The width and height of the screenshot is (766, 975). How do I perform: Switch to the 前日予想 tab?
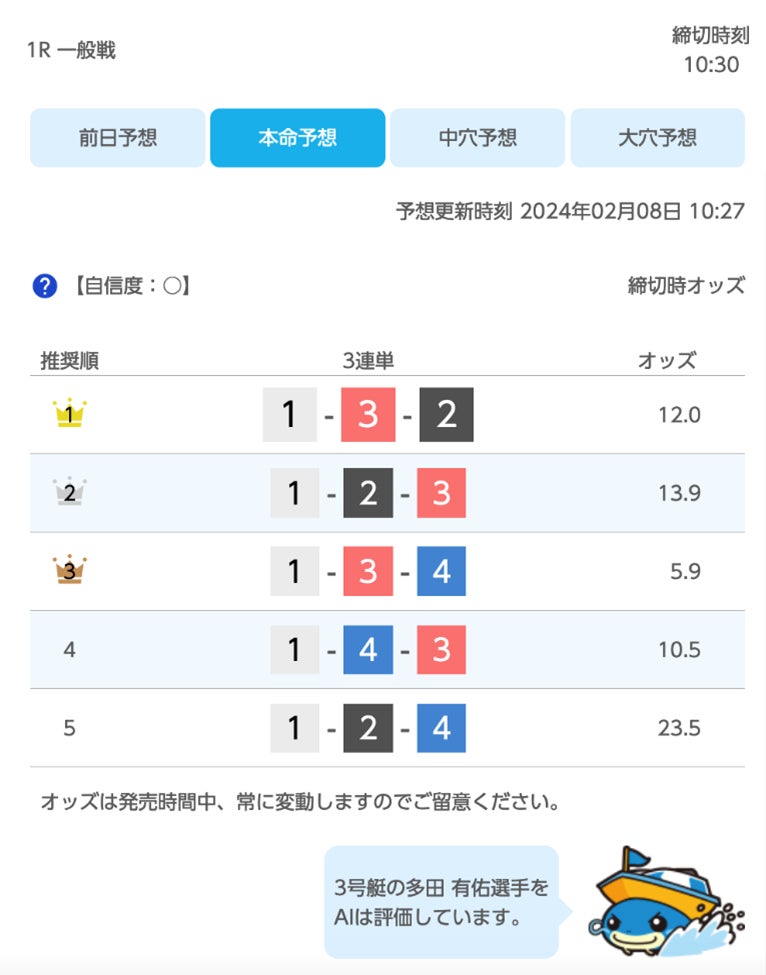click(118, 138)
